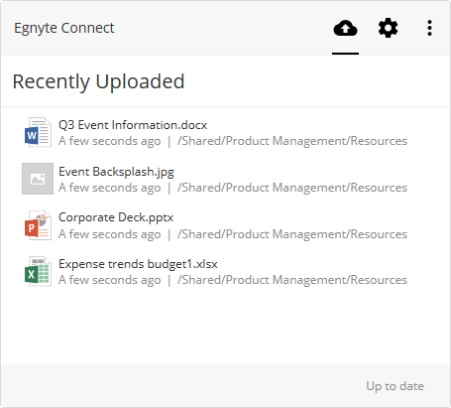Image resolution: width=451 pixels, height=408 pixels.
Task: Click 'A few seconds ago' under Corporate Deck
Action: pyautogui.click(x=110, y=234)
